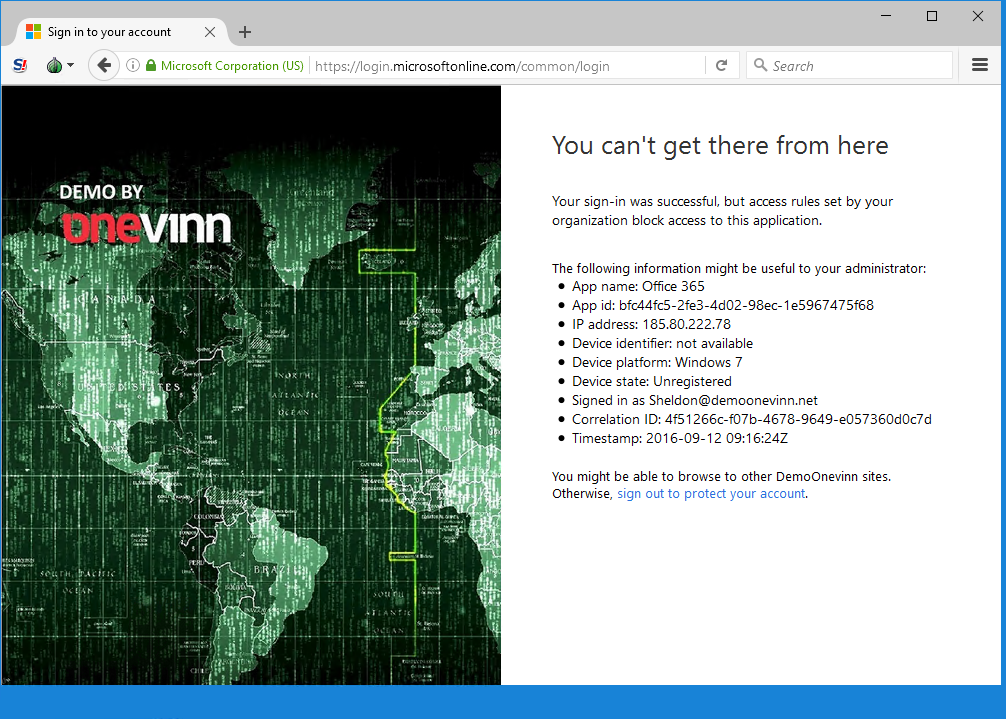Viewport: 1006px width, 719px height.
Task: Click into the Search text field
Action: point(855,66)
